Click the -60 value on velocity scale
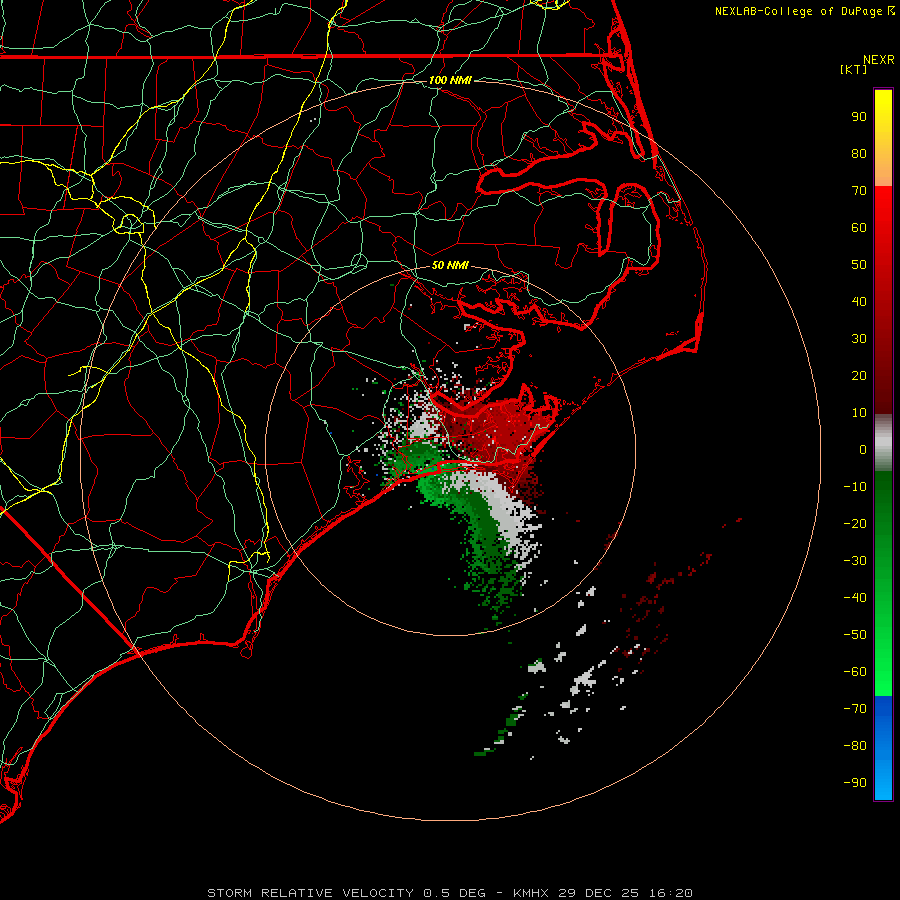 click(855, 672)
